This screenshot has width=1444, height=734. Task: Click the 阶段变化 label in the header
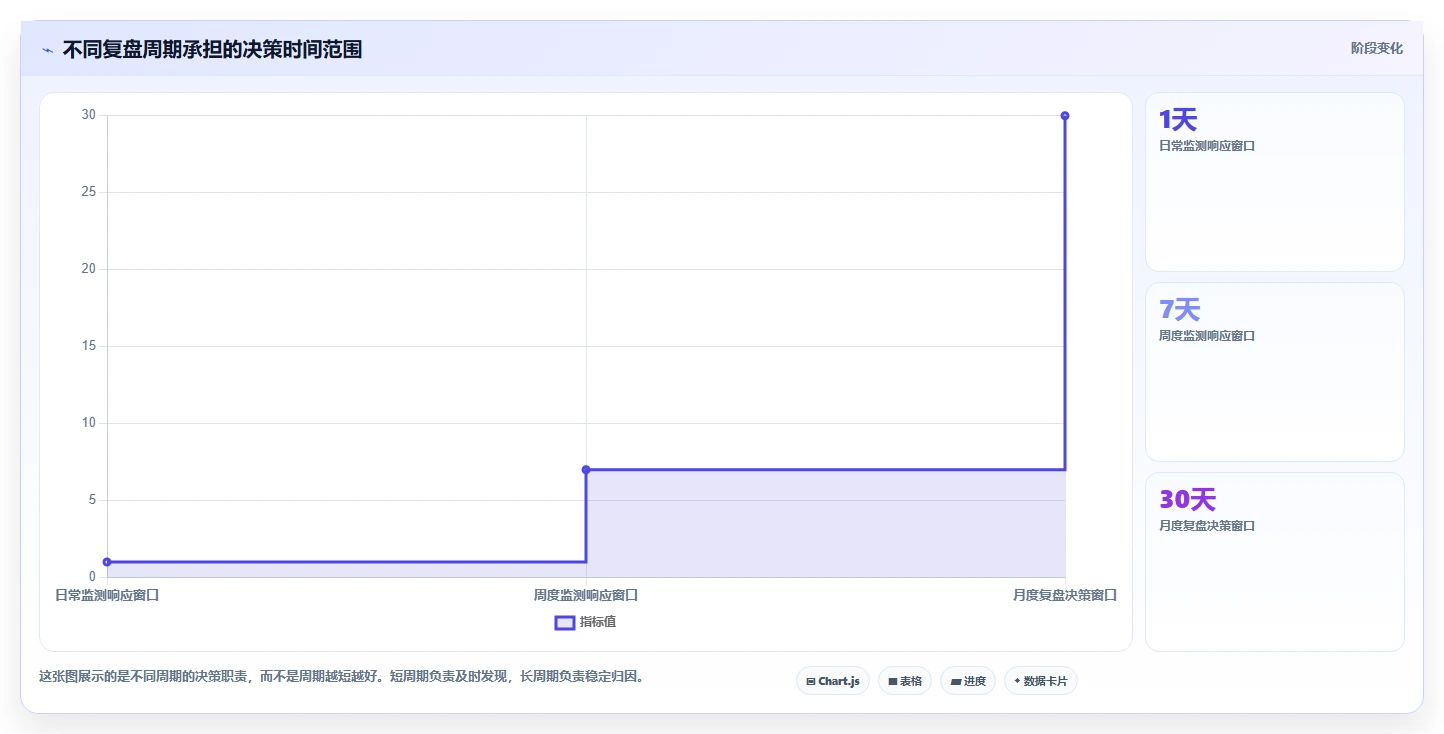point(1377,48)
